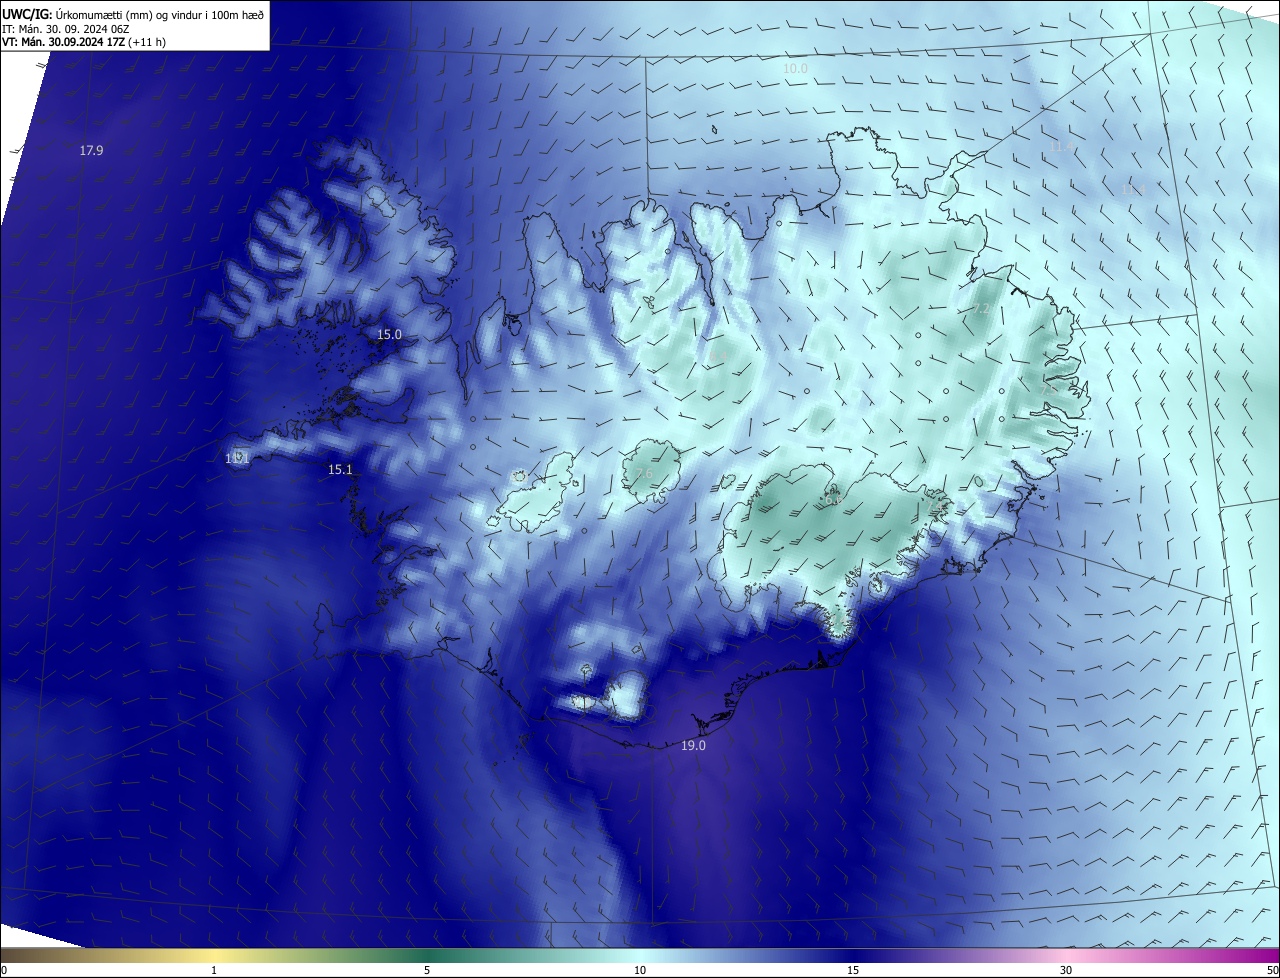The image size is (1280, 978).
Task: Click the color scale tick labeled 10
Action: coord(640,970)
